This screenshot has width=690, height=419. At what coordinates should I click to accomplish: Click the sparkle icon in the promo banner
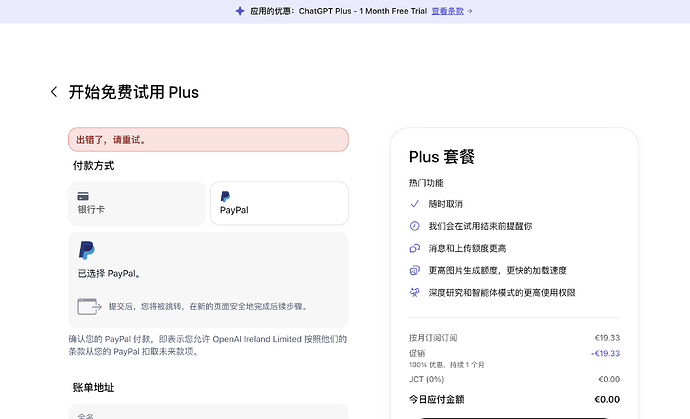click(240, 11)
